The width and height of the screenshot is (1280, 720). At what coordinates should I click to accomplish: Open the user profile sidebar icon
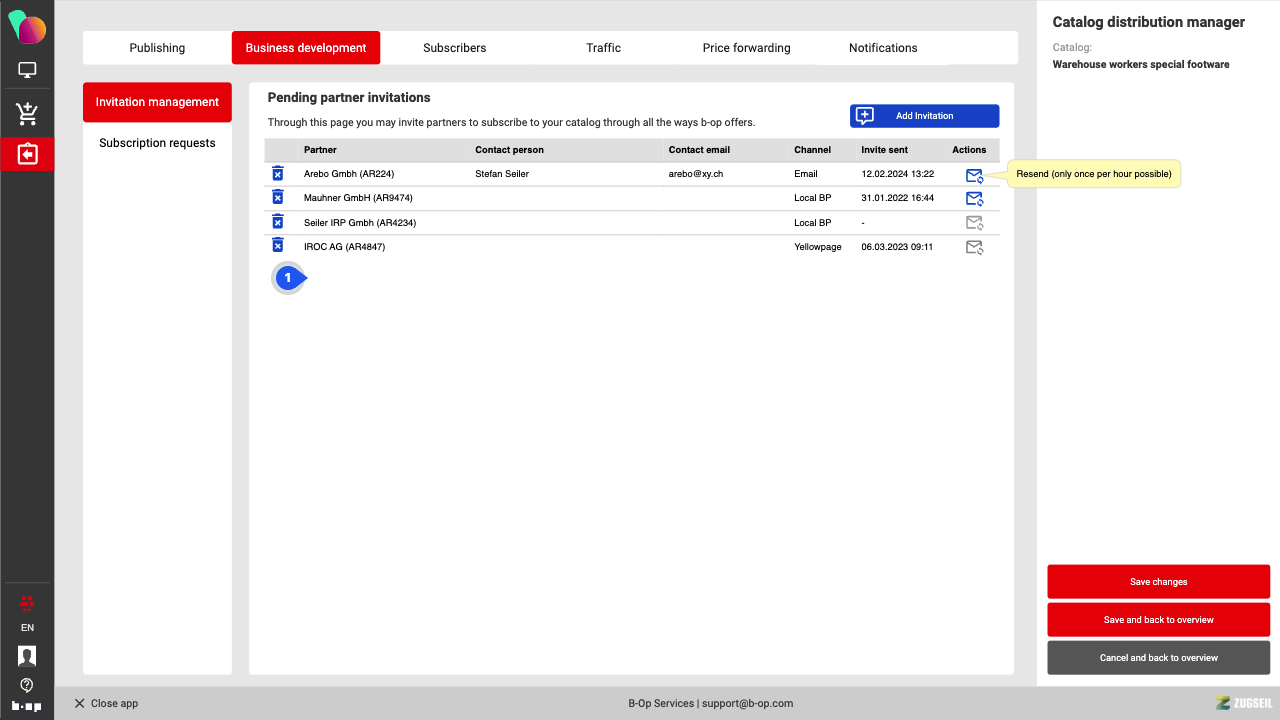click(27, 656)
